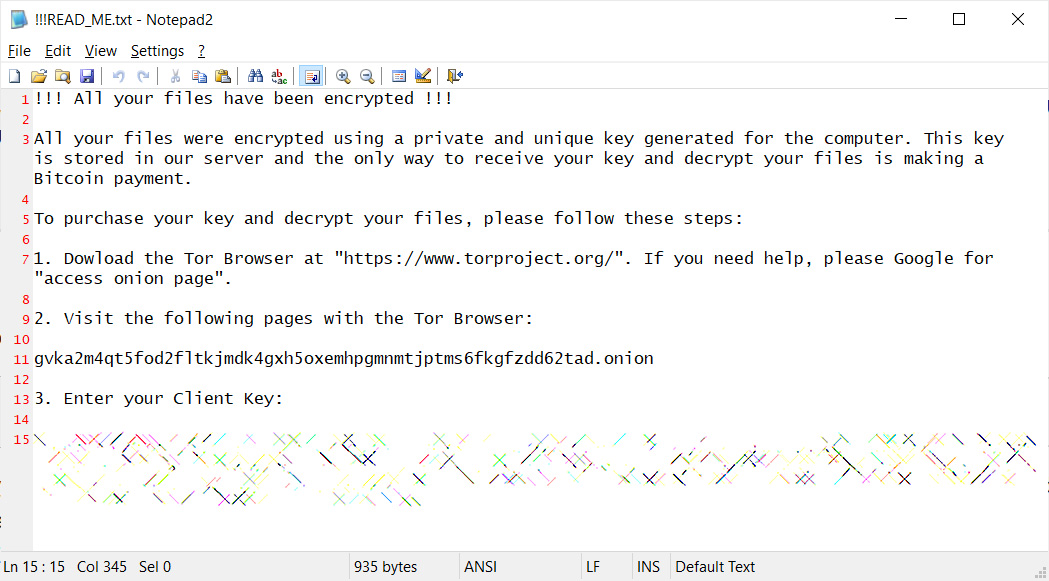Save the ransom note file

[x=88, y=75]
